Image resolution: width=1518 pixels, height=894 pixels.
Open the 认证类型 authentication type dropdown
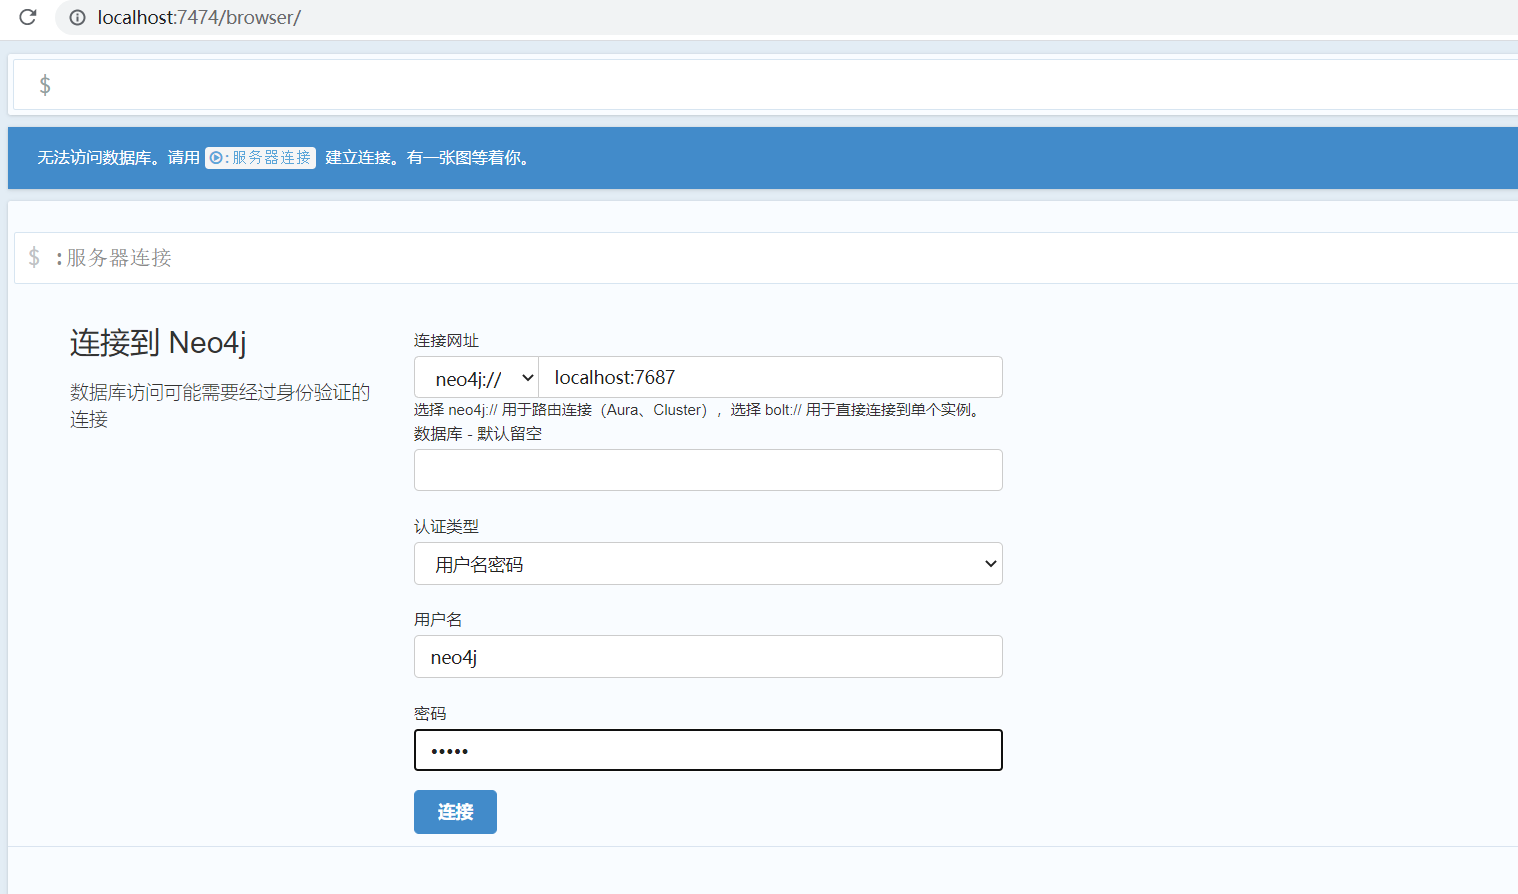click(708, 564)
